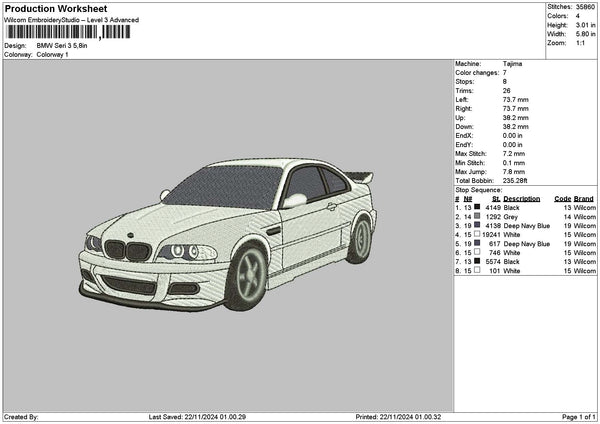The height and width of the screenshot is (424, 600).
Task: Select the Black swatch in stop 7
Action: (x=477, y=261)
